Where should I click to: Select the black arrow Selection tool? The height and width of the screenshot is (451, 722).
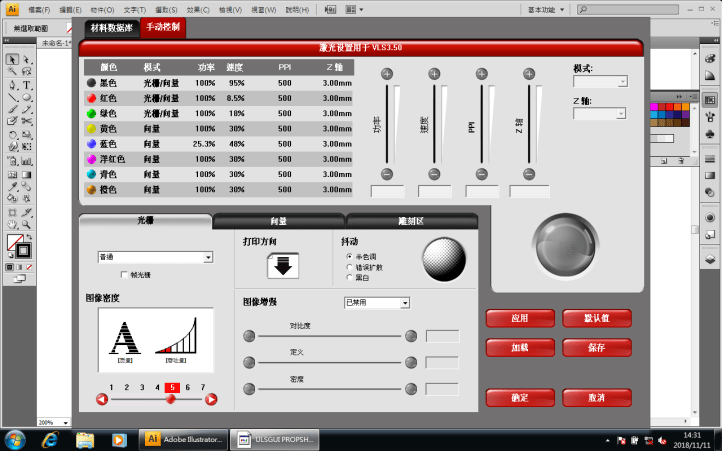(11, 59)
